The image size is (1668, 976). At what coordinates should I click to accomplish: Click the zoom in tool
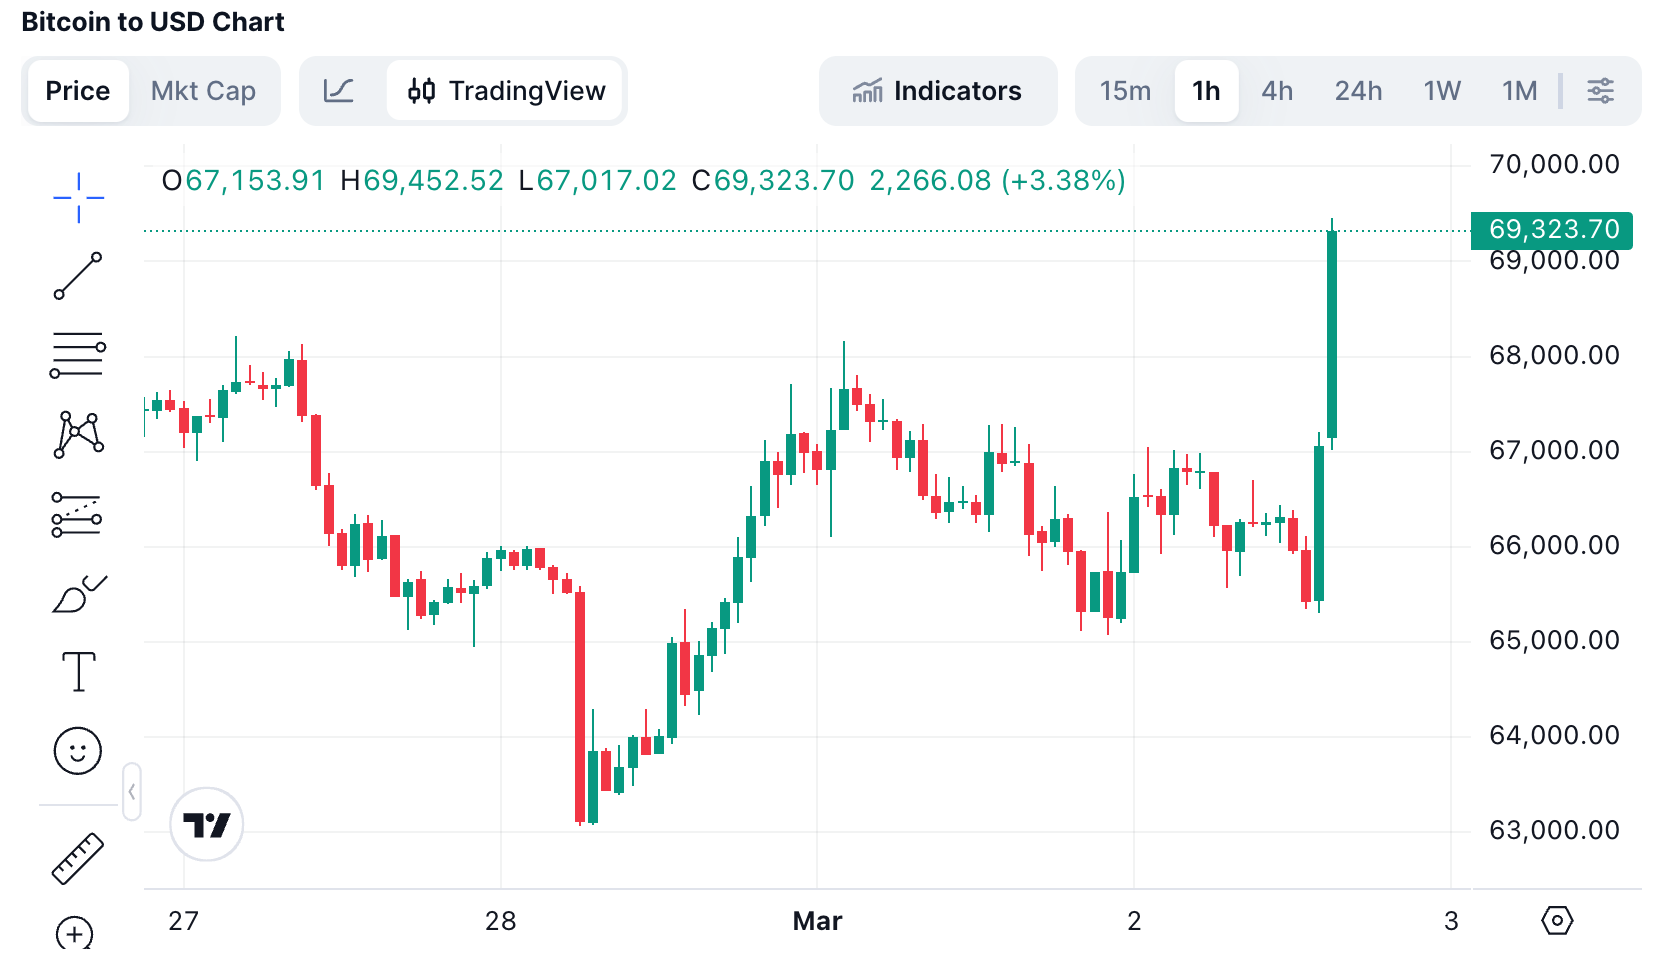point(75,935)
